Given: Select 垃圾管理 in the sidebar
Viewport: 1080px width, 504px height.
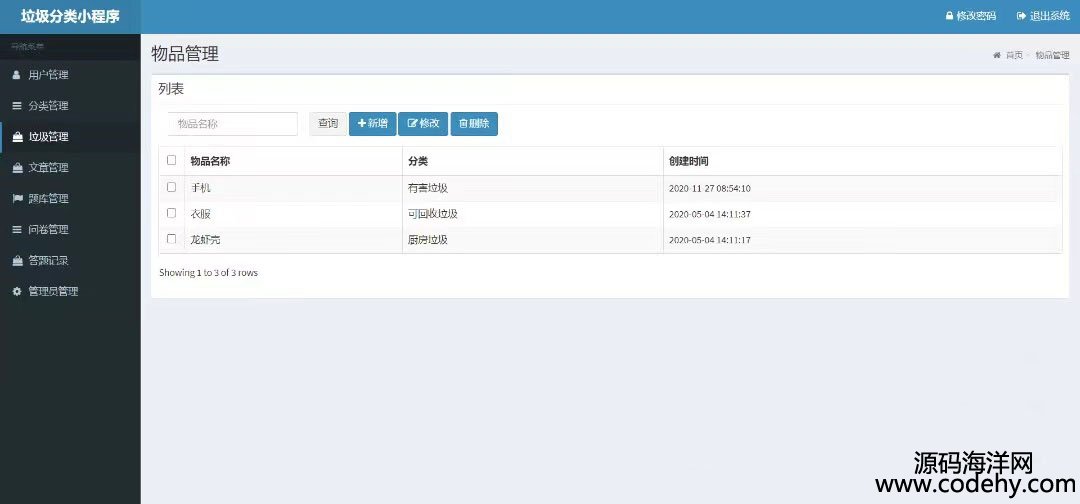Looking at the screenshot, I should [x=70, y=137].
